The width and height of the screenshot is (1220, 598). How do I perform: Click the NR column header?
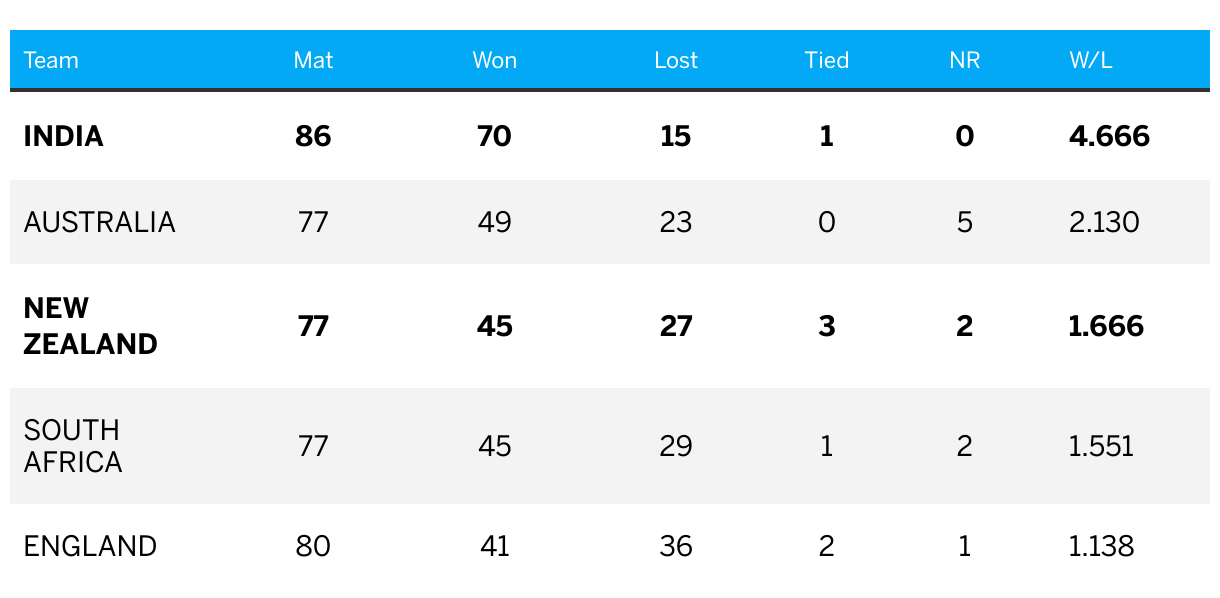(x=964, y=60)
